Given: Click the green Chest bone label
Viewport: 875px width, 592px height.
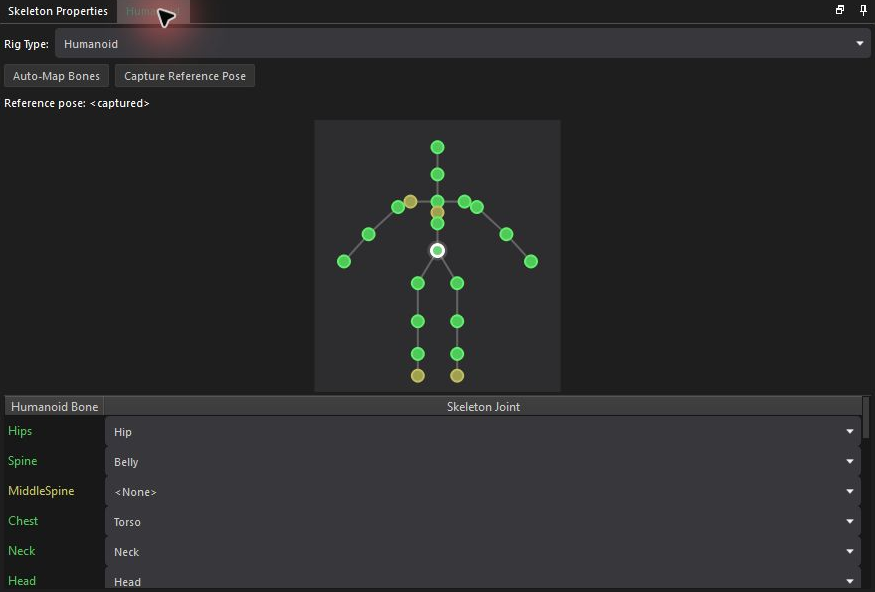Looking at the screenshot, I should 23,521.
